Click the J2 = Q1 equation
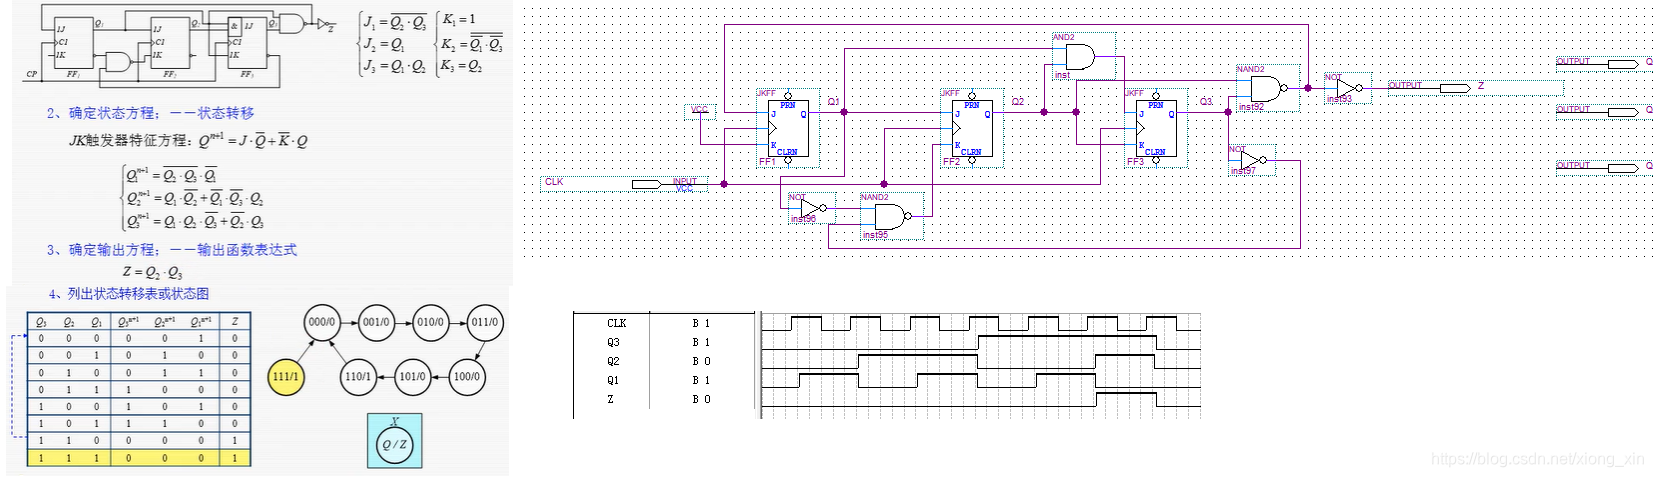The image size is (1653, 477). [x=384, y=44]
